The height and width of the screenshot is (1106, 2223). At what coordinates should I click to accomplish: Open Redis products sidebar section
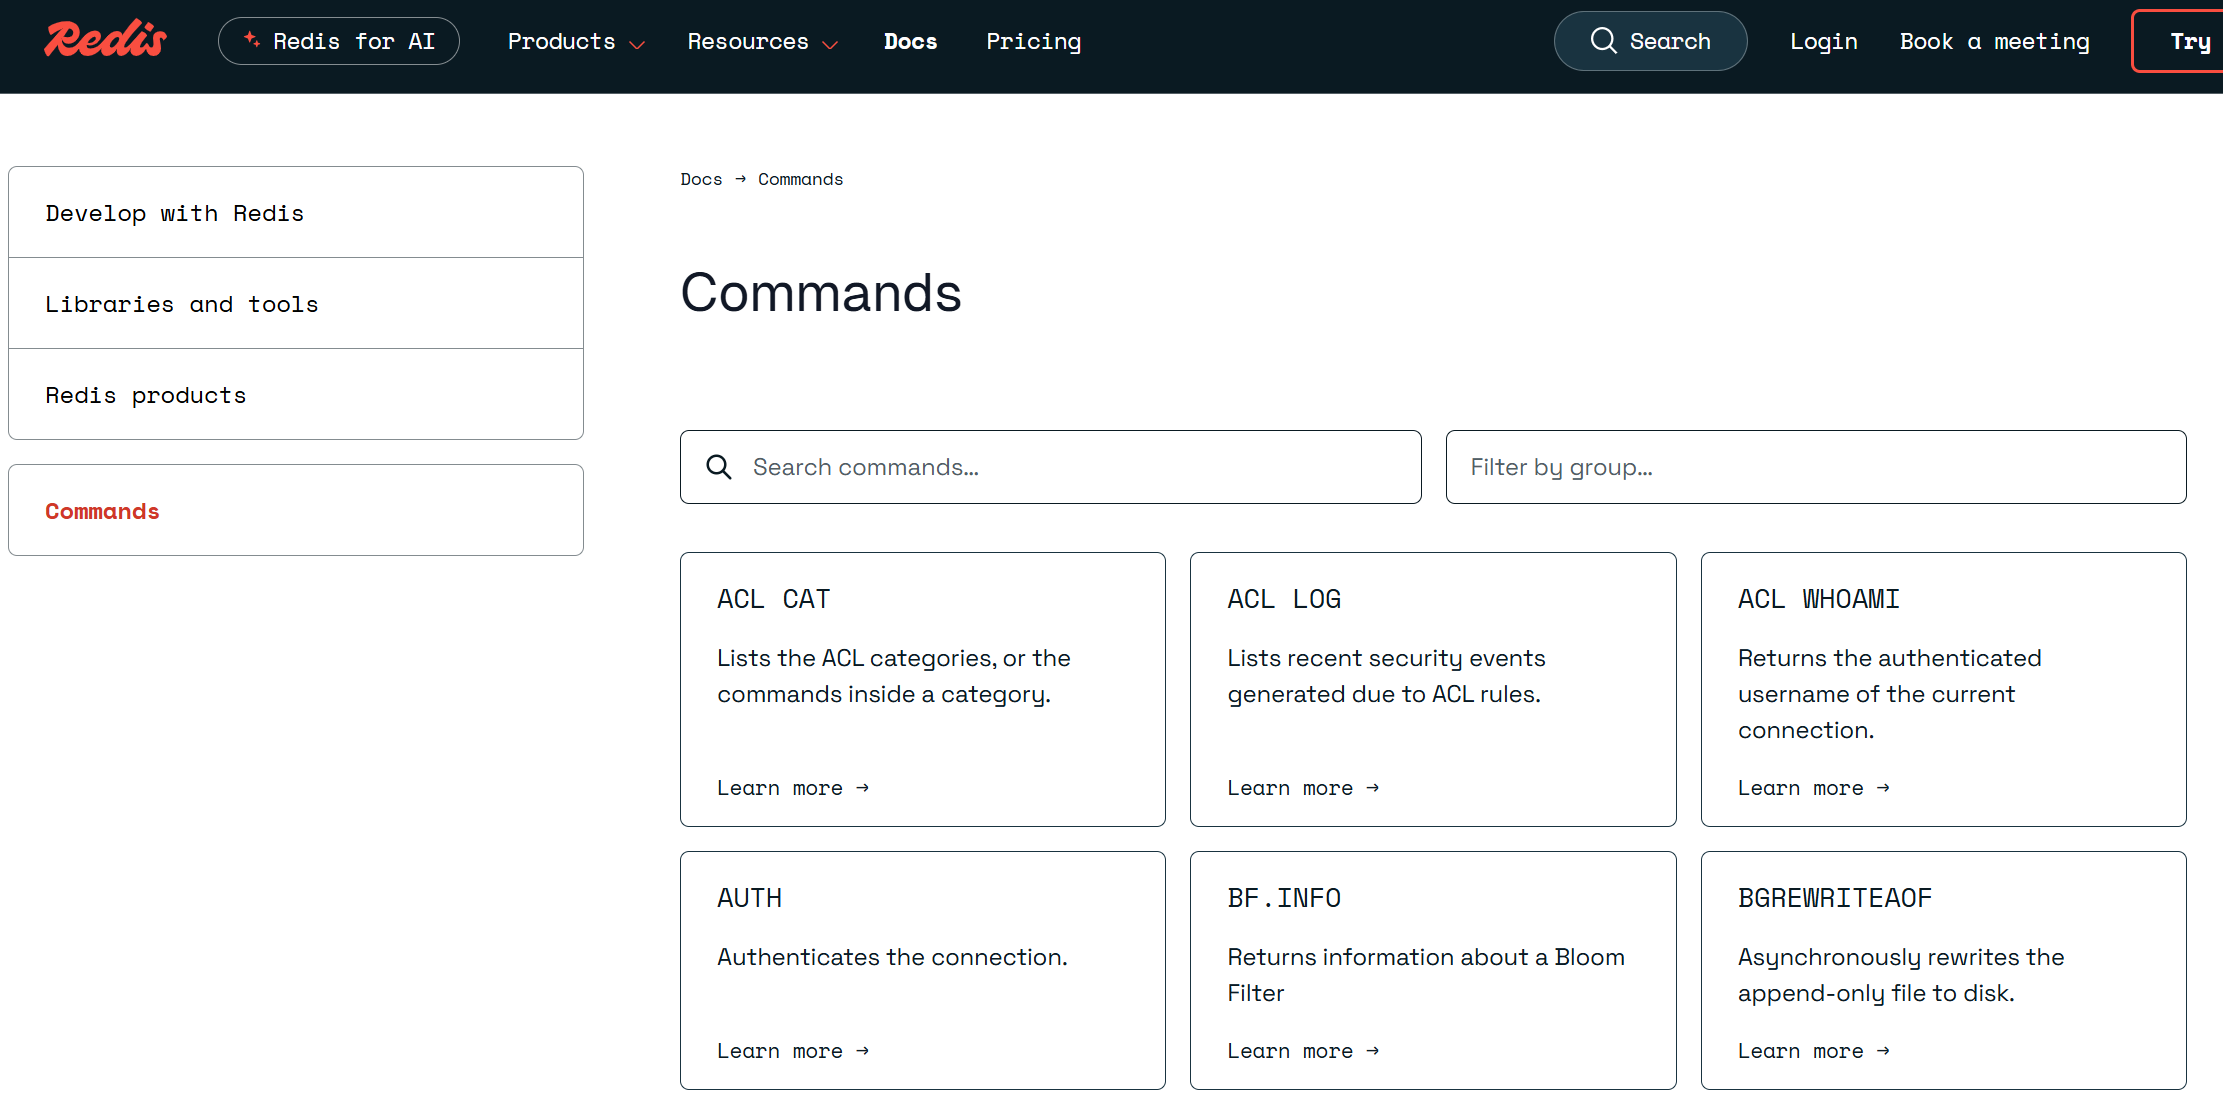(145, 395)
